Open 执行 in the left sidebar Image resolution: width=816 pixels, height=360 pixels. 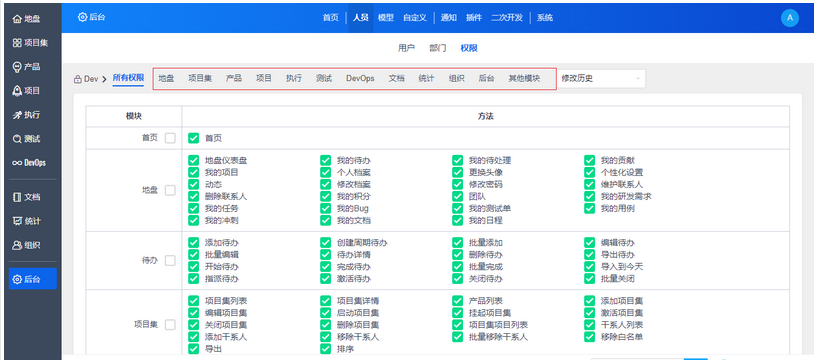27,114
